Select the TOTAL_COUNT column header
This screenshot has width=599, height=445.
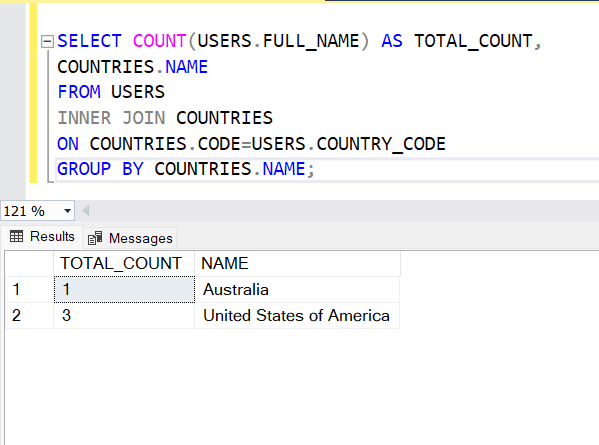coord(124,264)
